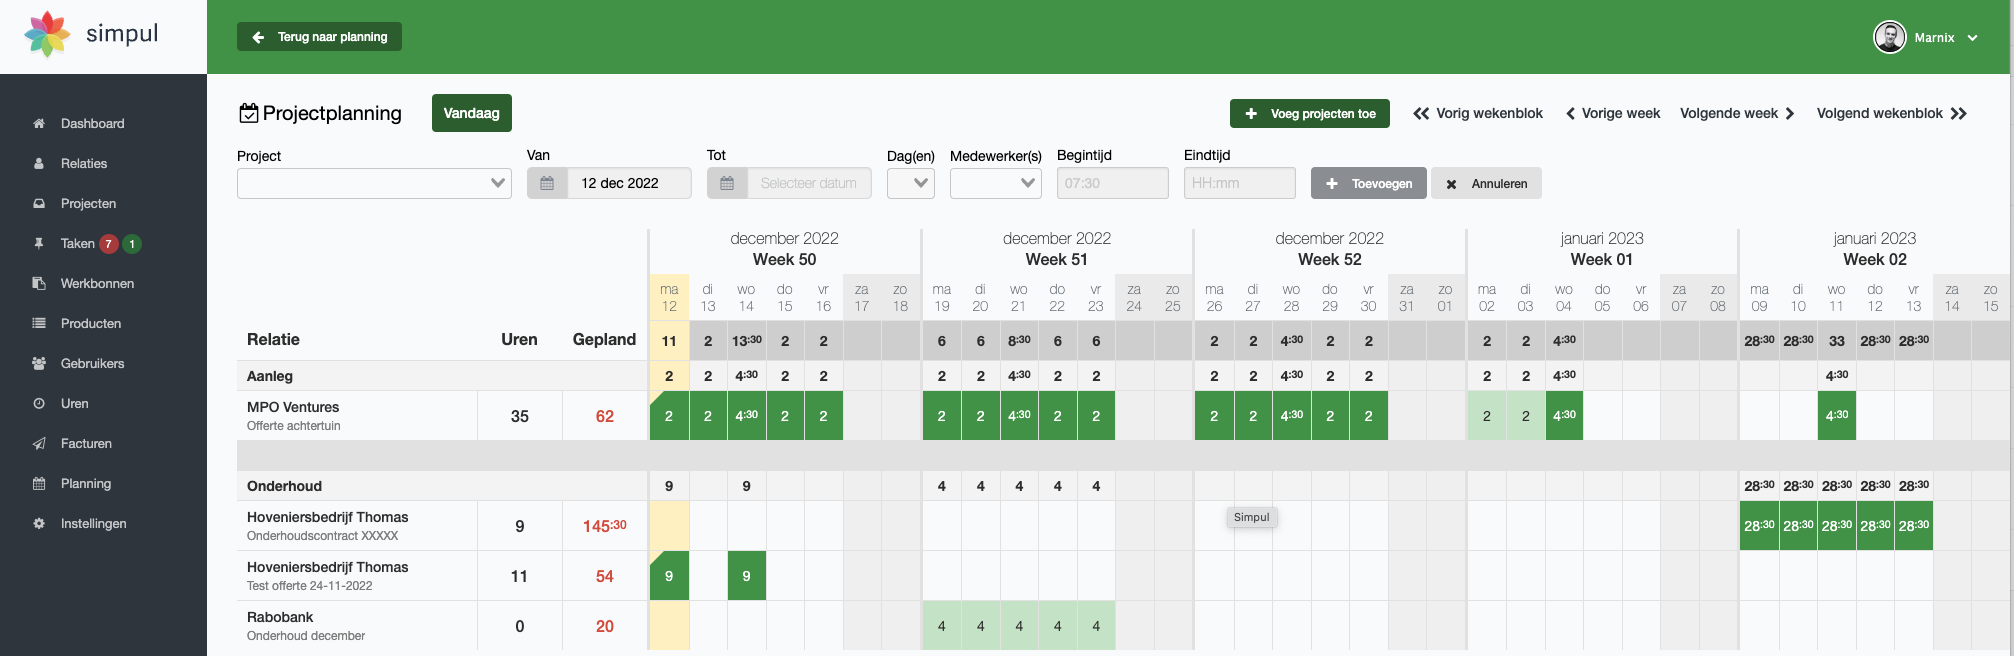
Task: Click the Eindtijd time input field
Action: (1239, 184)
